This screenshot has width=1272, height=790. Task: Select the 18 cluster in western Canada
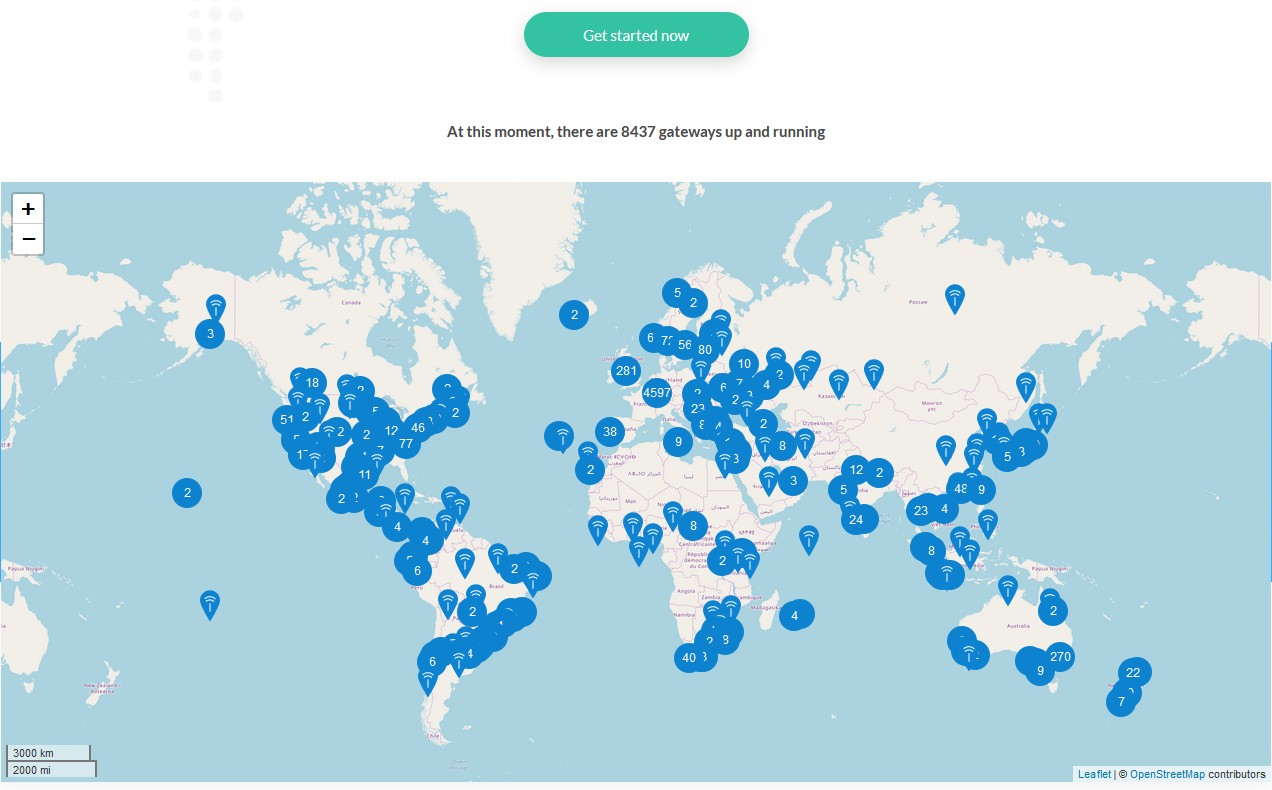(x=312, y=382)
